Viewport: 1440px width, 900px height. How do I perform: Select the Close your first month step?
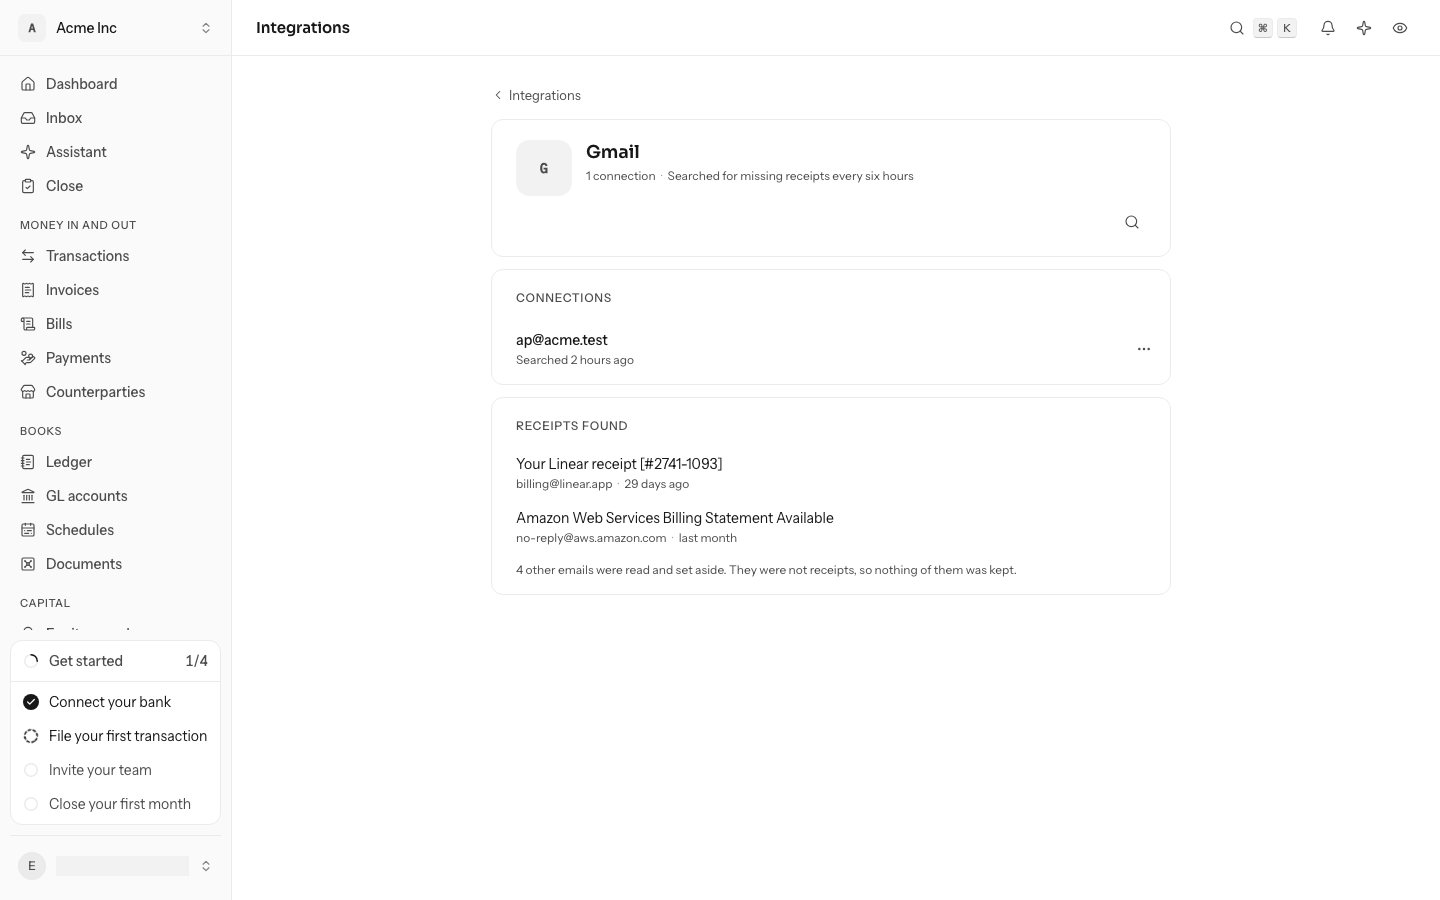116,804
